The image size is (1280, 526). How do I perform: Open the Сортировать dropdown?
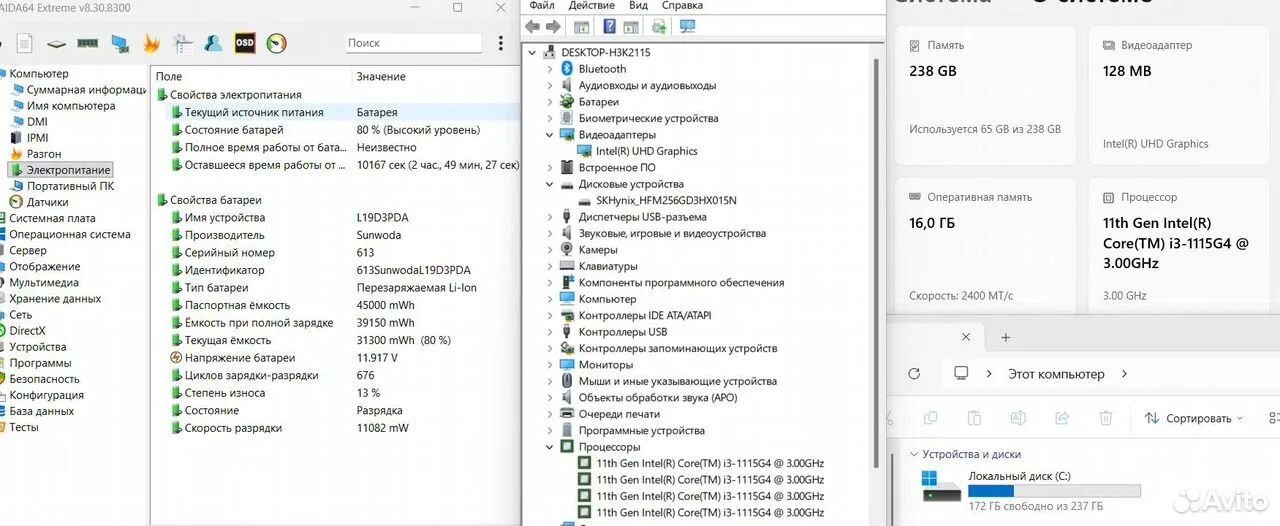1194,418
